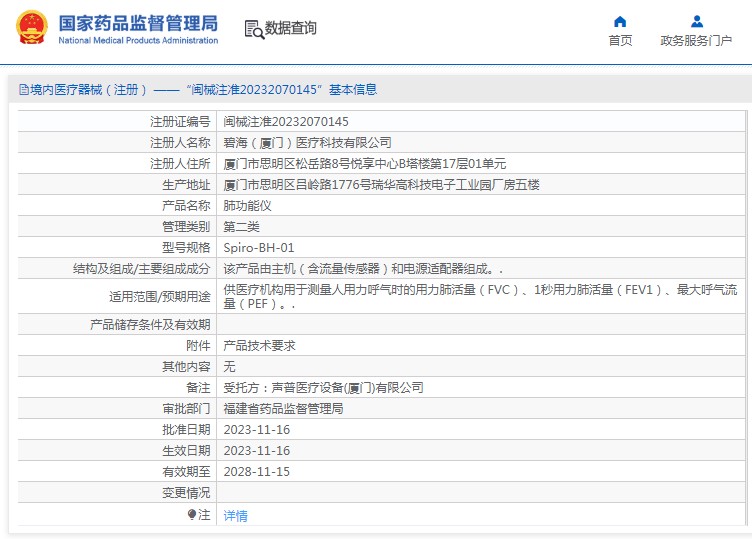752x539 pixels.
Task: Click the 注册证编号 label
Action: pos(180,122)
